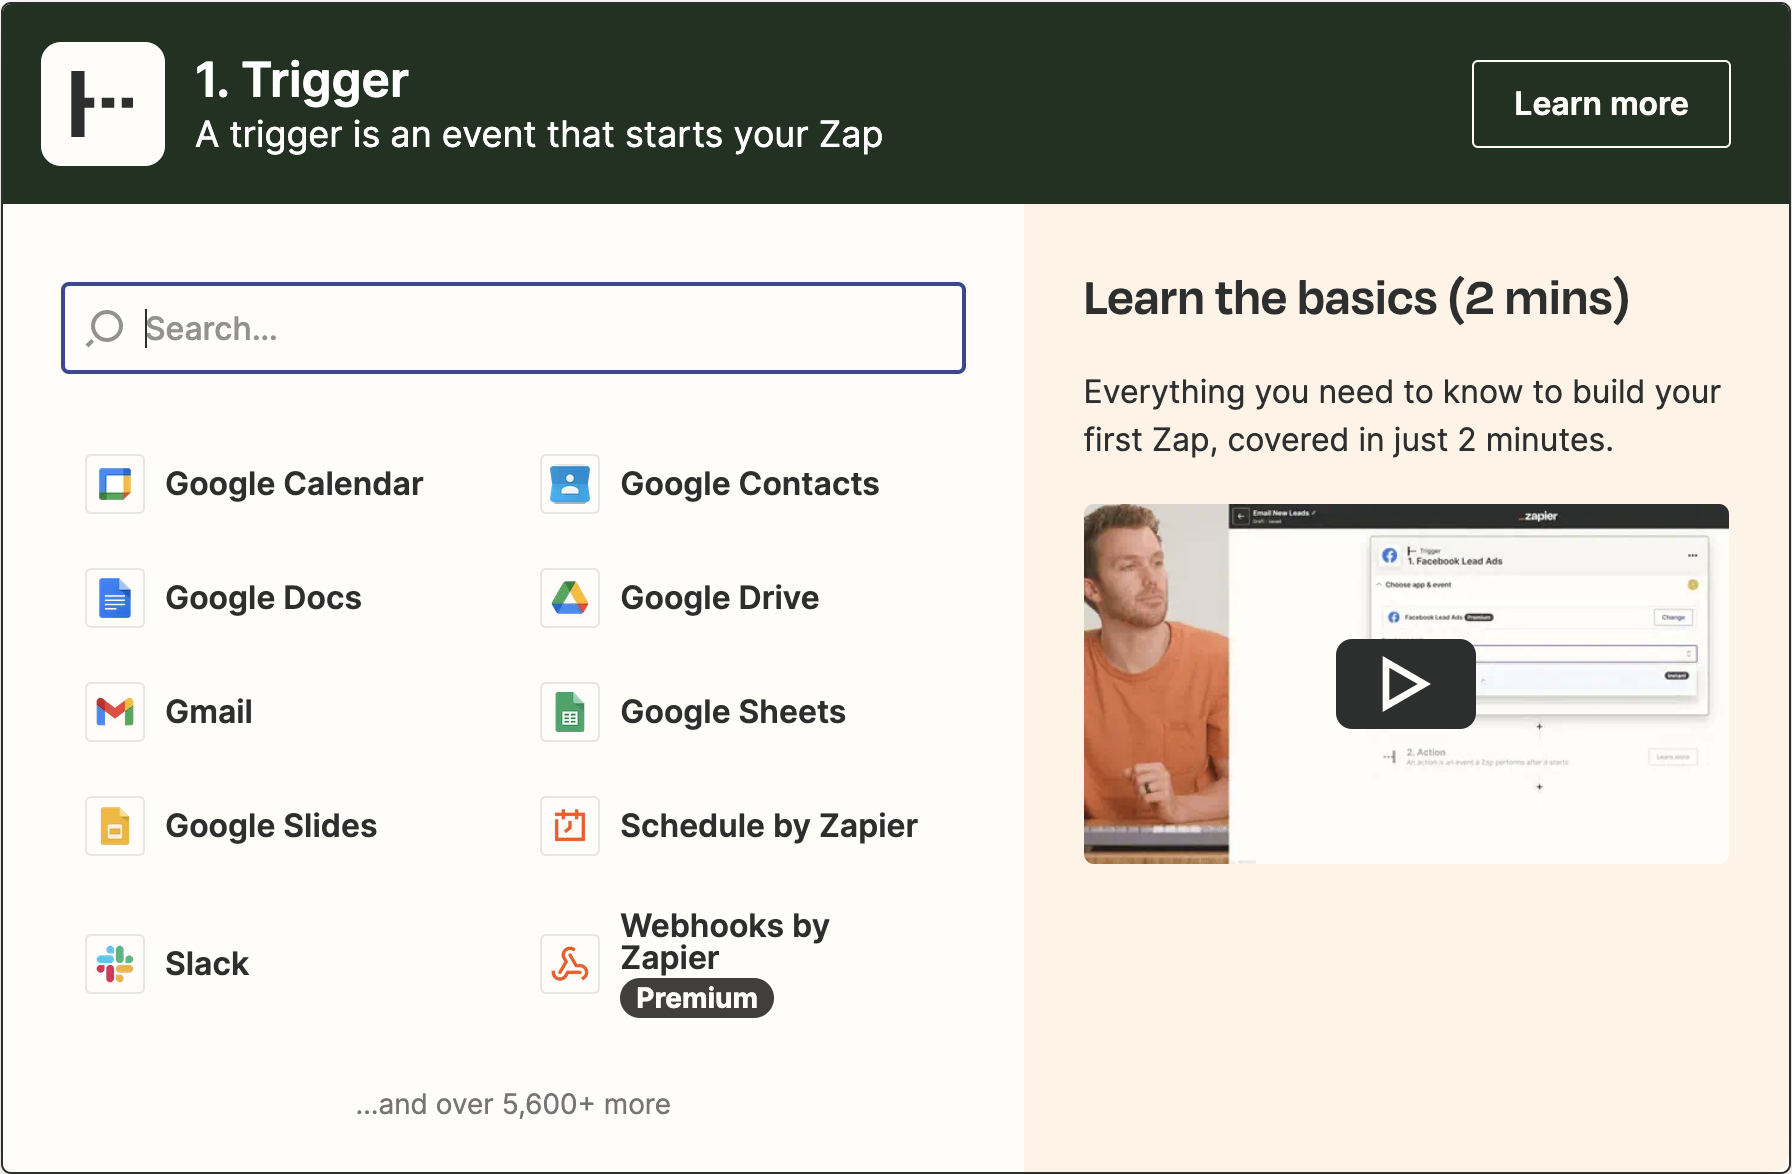Select the Slack icon

tap(115, 964)
